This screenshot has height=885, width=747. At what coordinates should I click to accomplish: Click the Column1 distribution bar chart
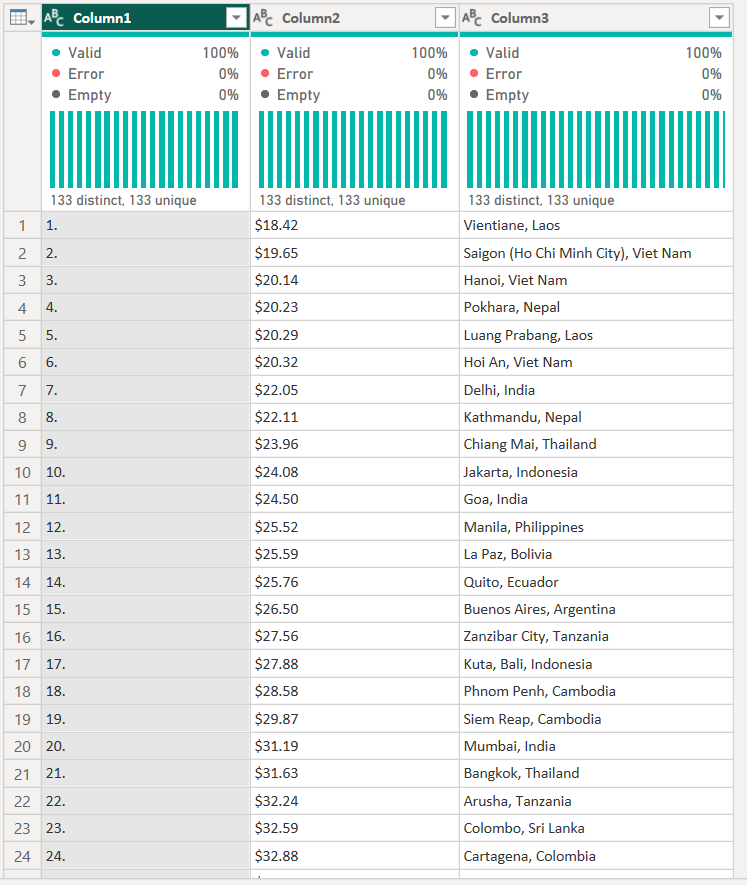pos(145,149)
